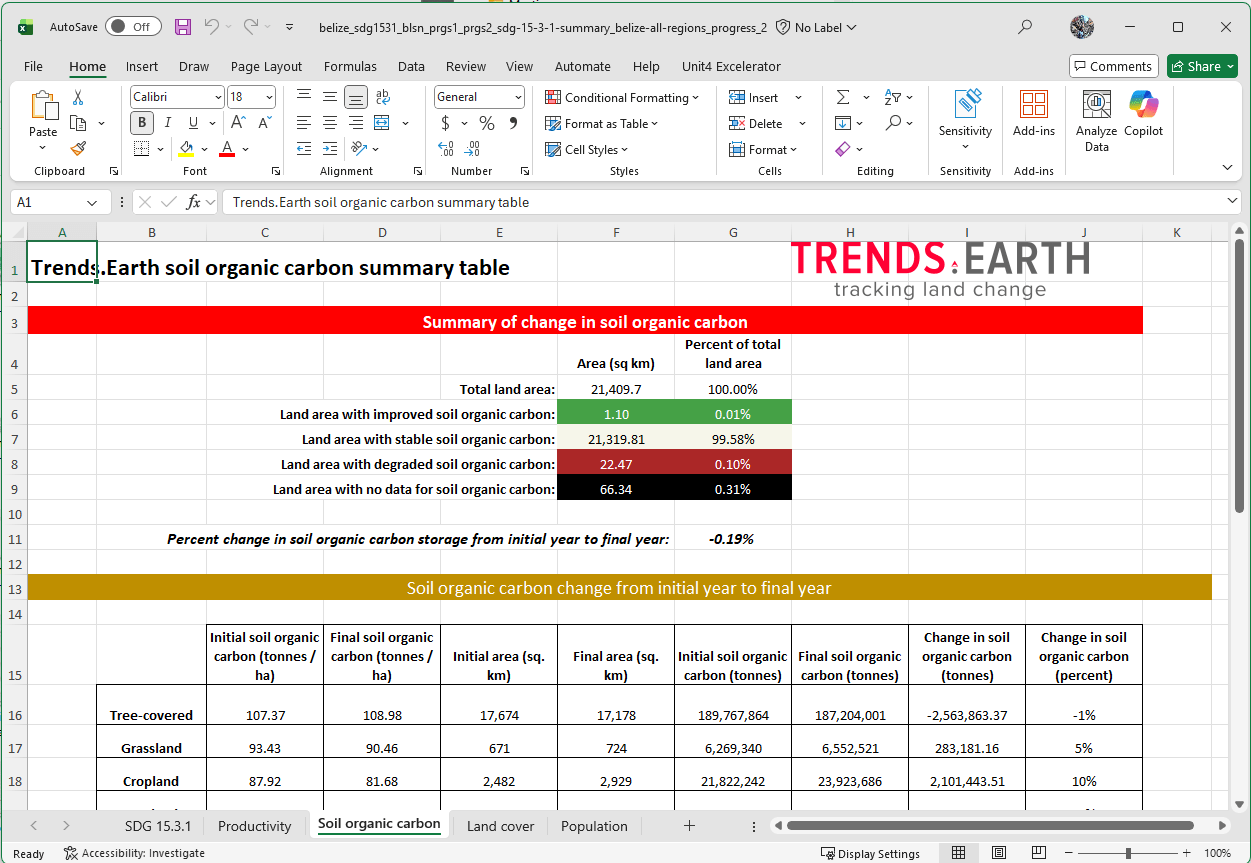Toggle Italic formatting button
Image resolution: width=1251 pixels, height=863 pixels.
[167, 123]
